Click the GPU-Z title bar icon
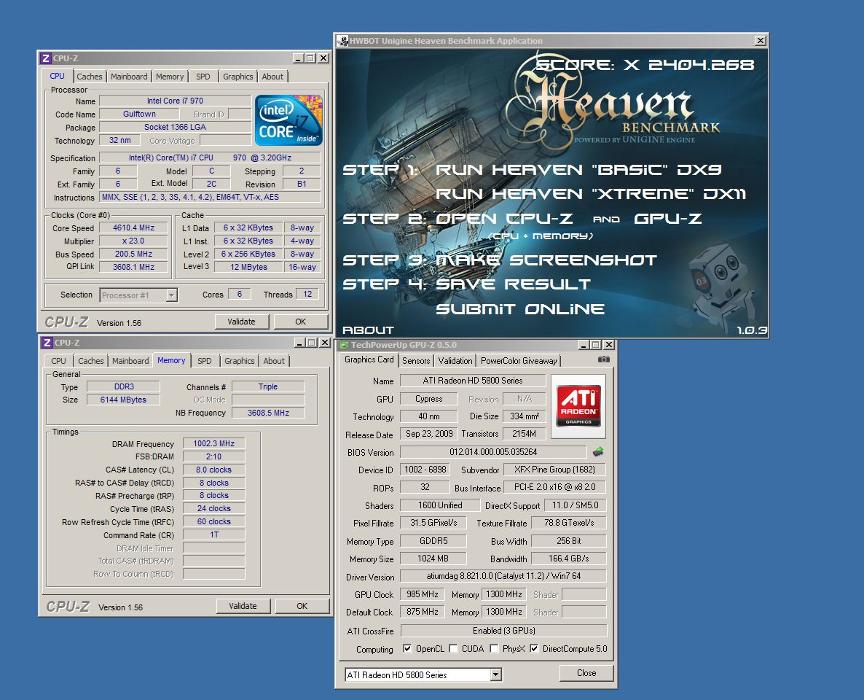Screen dimensions: 864x700 [x=344, y=345]
